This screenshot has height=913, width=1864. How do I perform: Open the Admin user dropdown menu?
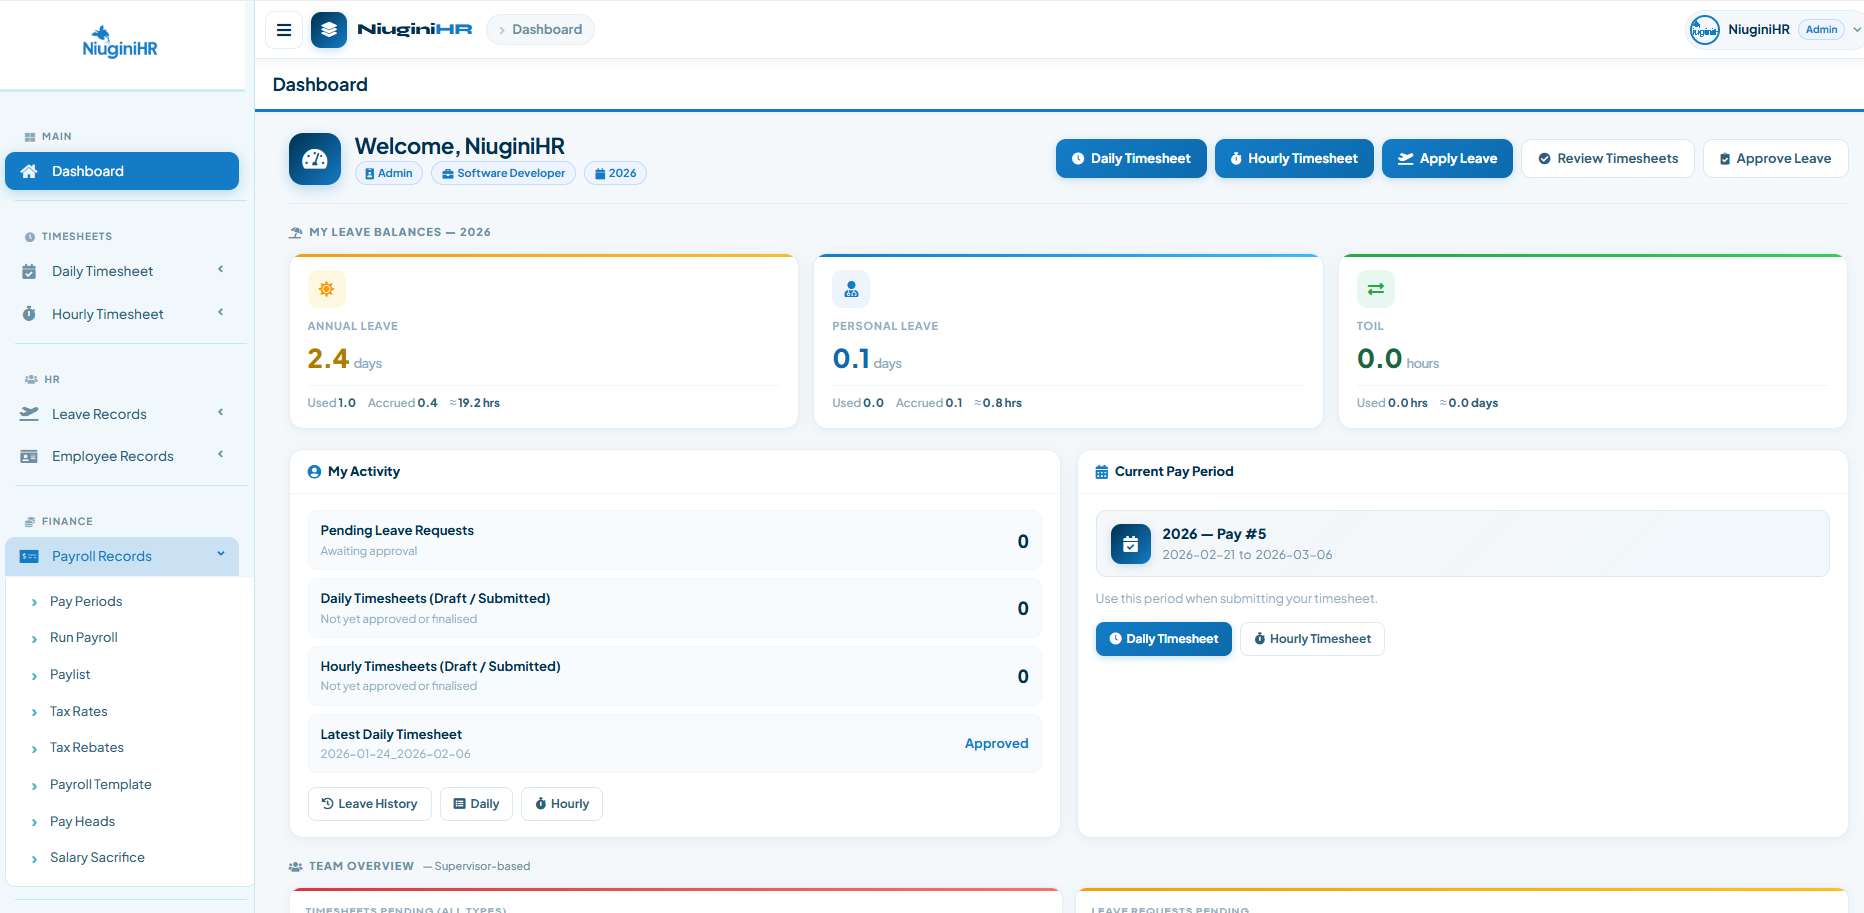click(1856, 30)
